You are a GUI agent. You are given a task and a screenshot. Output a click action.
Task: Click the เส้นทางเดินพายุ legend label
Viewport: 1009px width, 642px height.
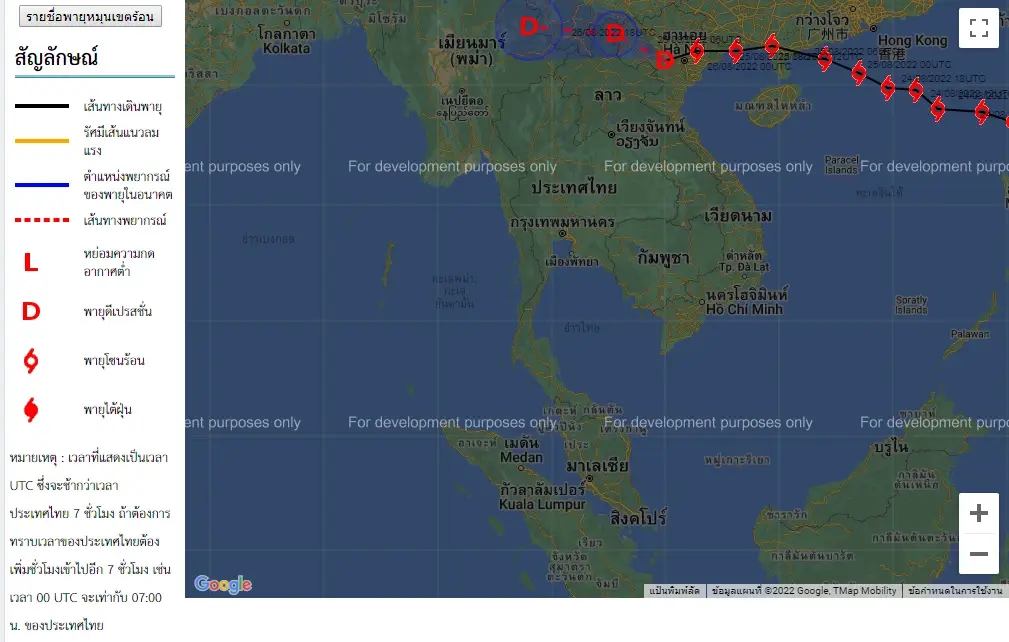click(122, 107)
